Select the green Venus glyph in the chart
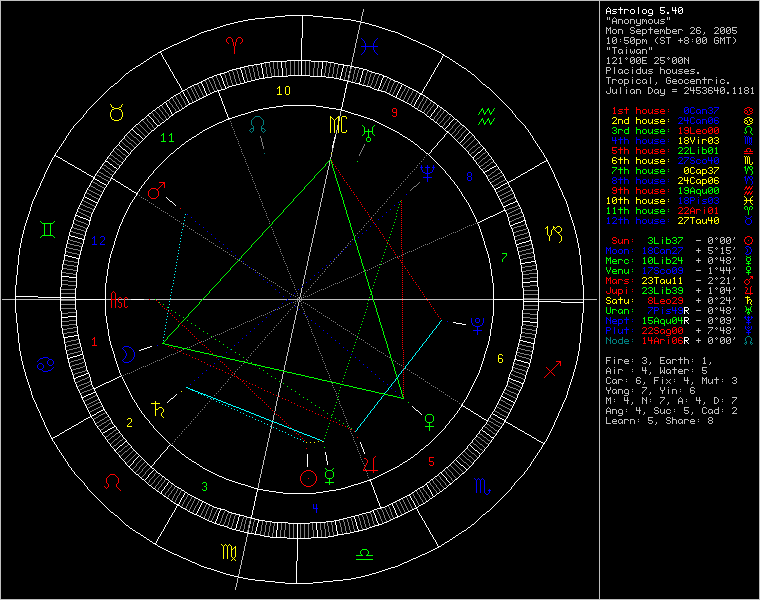Screen dimensions: 760x600 coord(430,418)
